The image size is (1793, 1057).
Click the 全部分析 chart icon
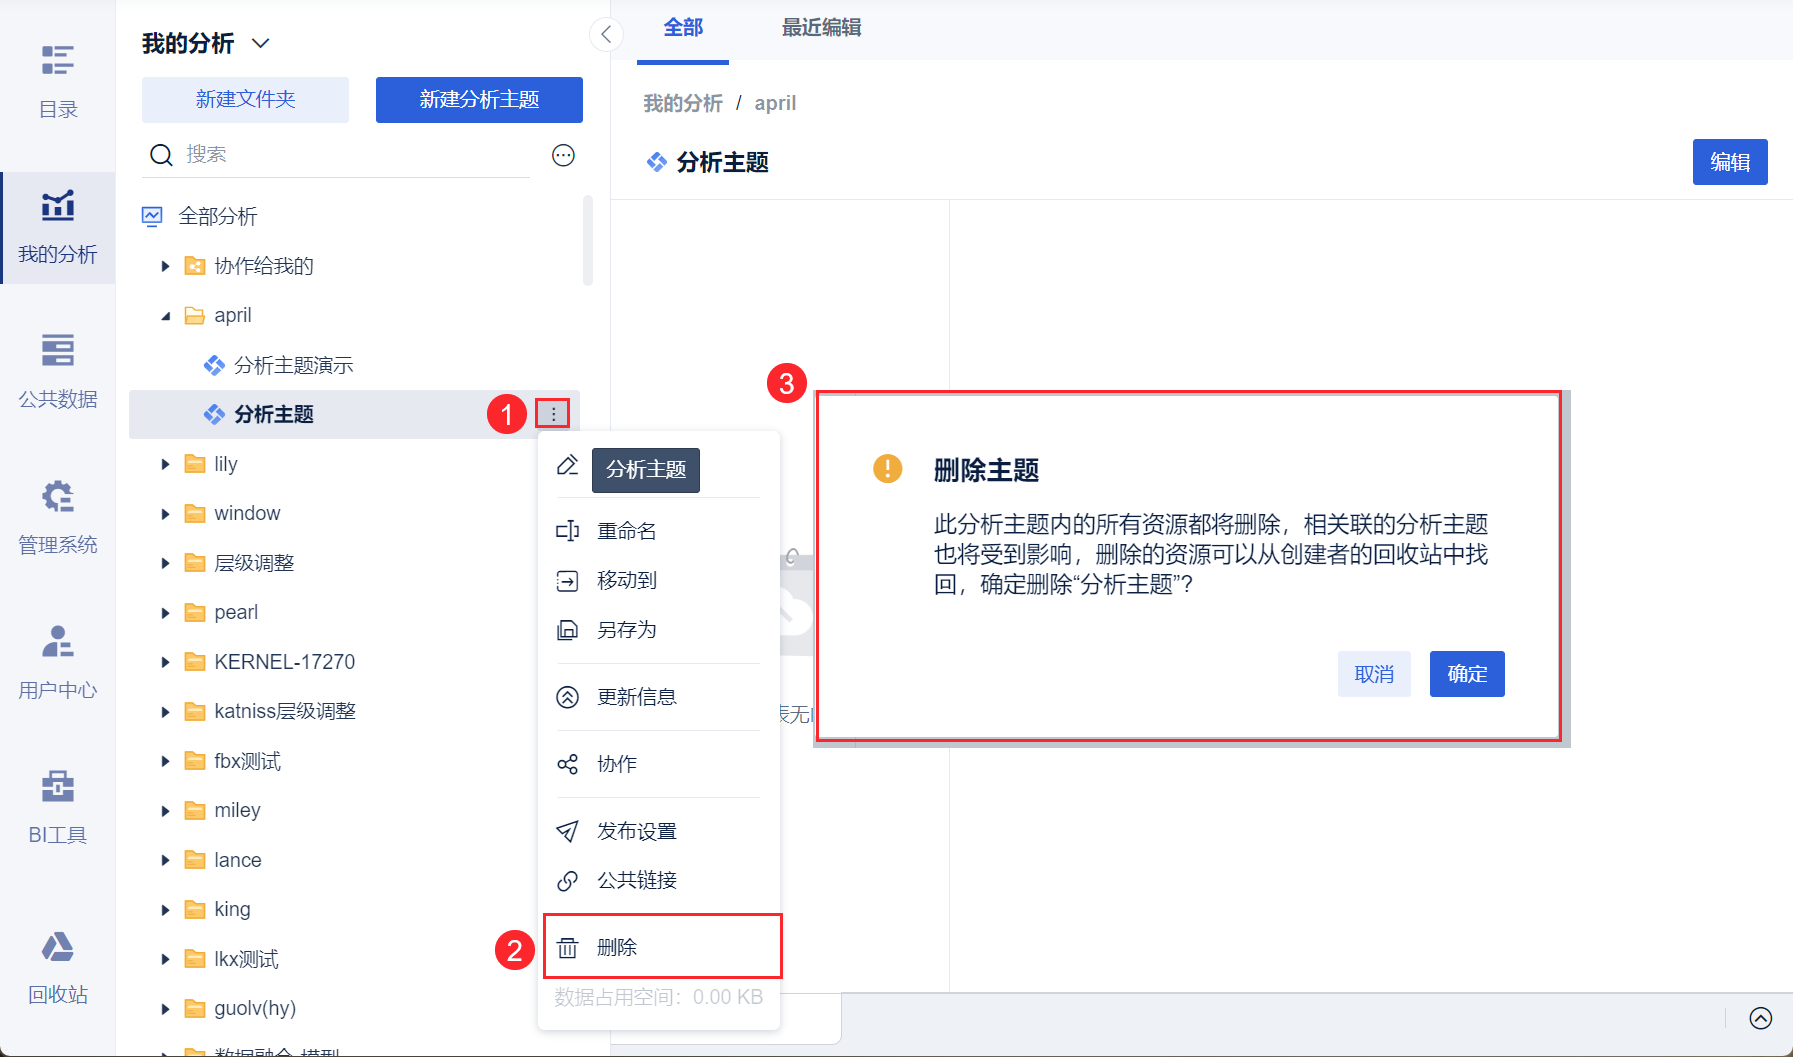[x=152, y=217]
